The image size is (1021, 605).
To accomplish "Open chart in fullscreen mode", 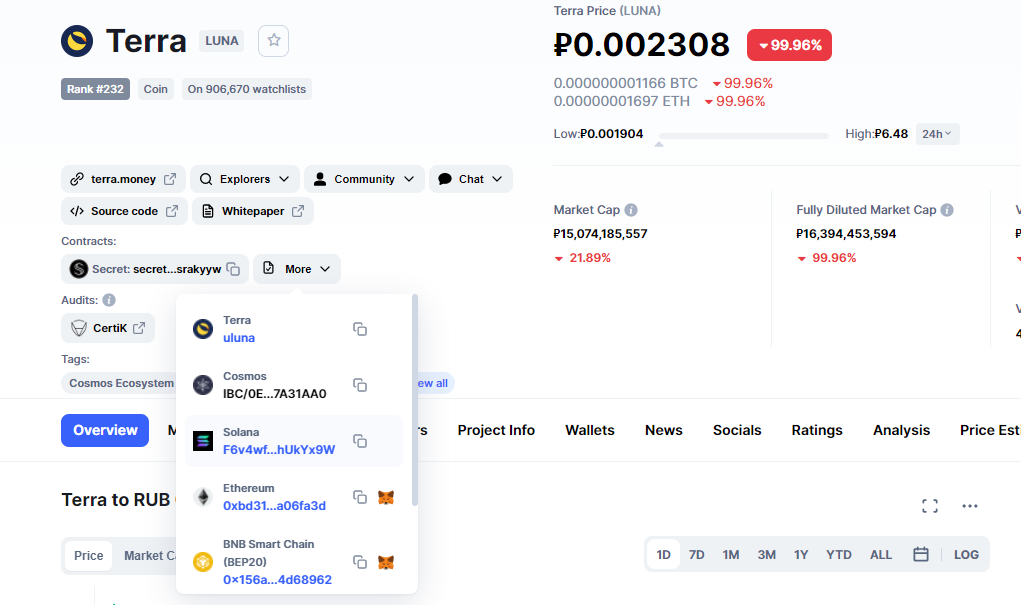I will 930,506.
